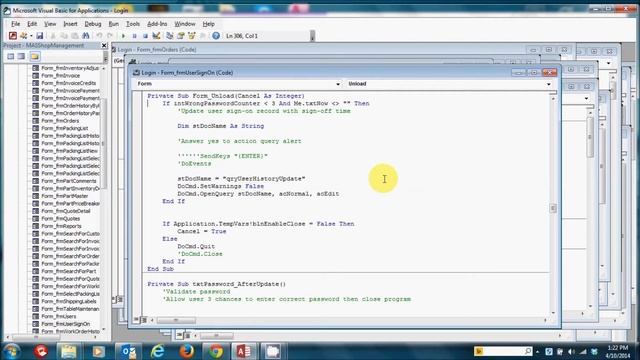Select Form_frmPackingListNew in project tree
Viewport: 640px width, 360px height.
[x=69, y=151]
